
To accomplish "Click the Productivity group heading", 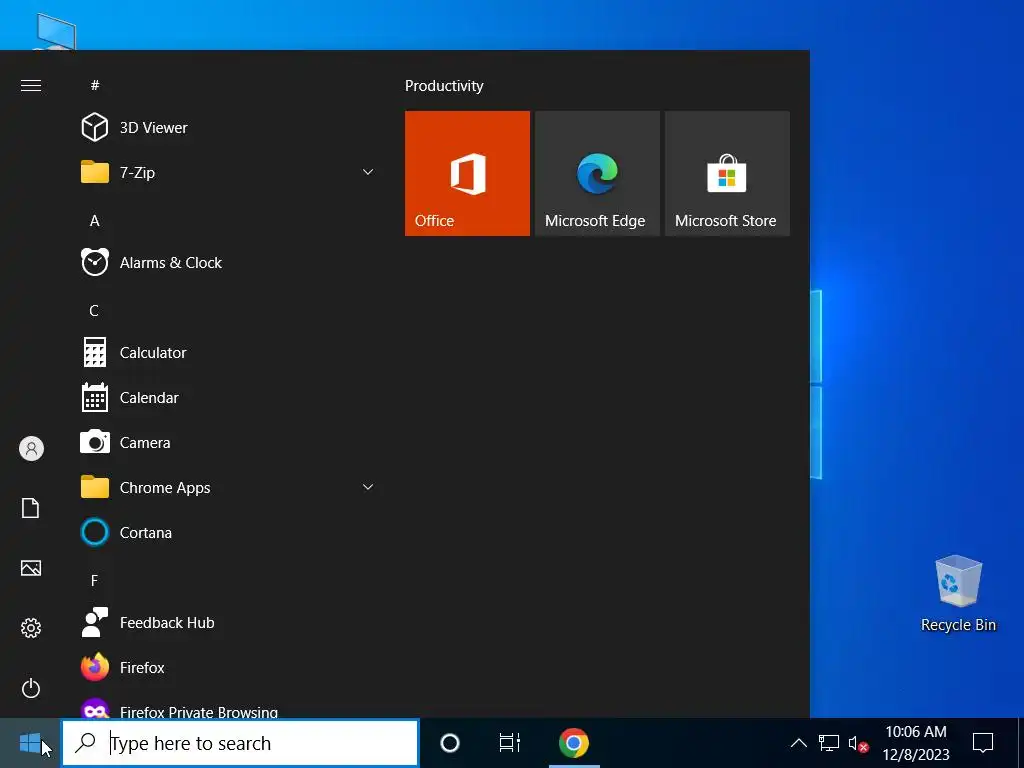I will pyautogui.click(x=444, y=86).
